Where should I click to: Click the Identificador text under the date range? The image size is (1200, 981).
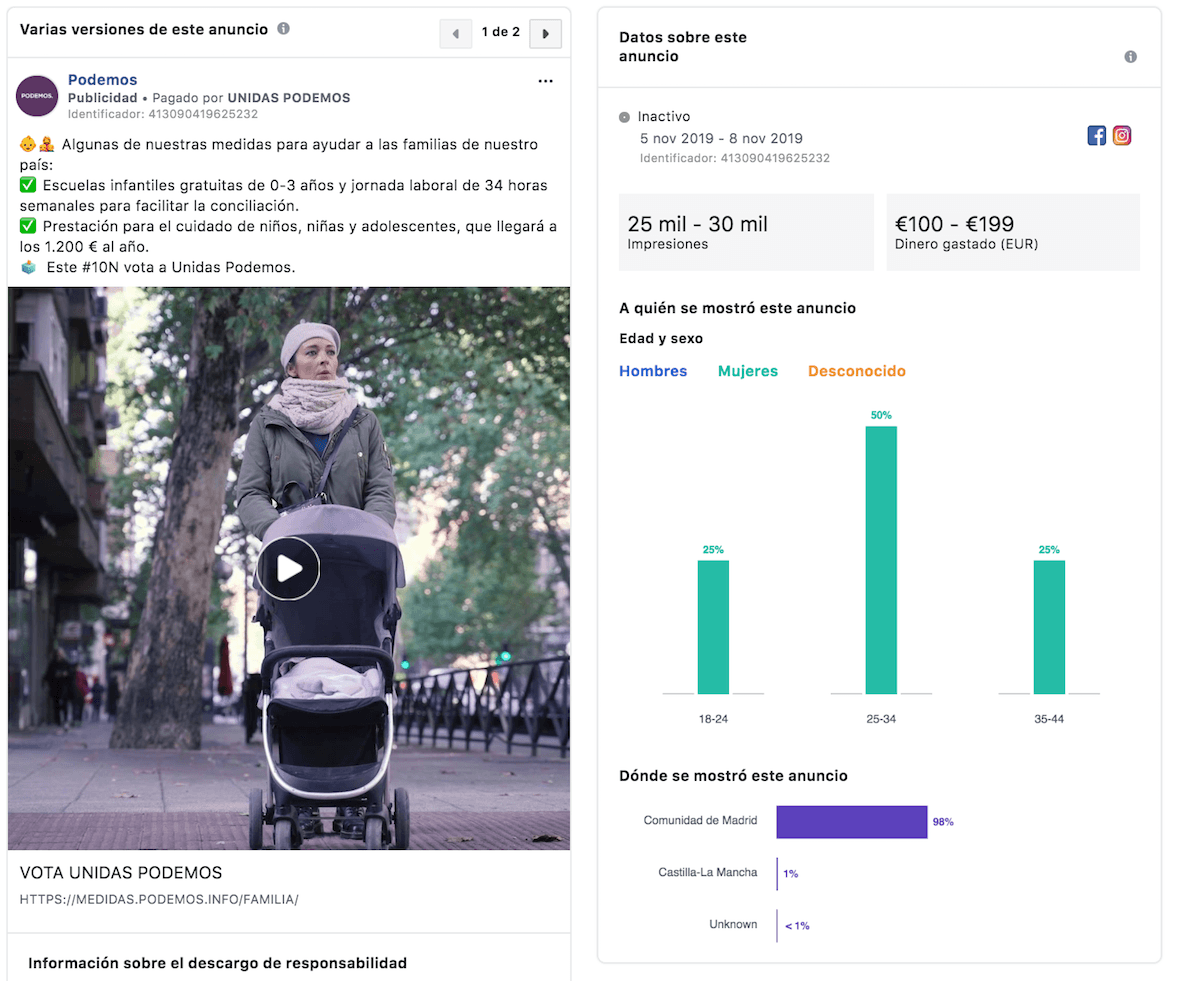(735, 158)
